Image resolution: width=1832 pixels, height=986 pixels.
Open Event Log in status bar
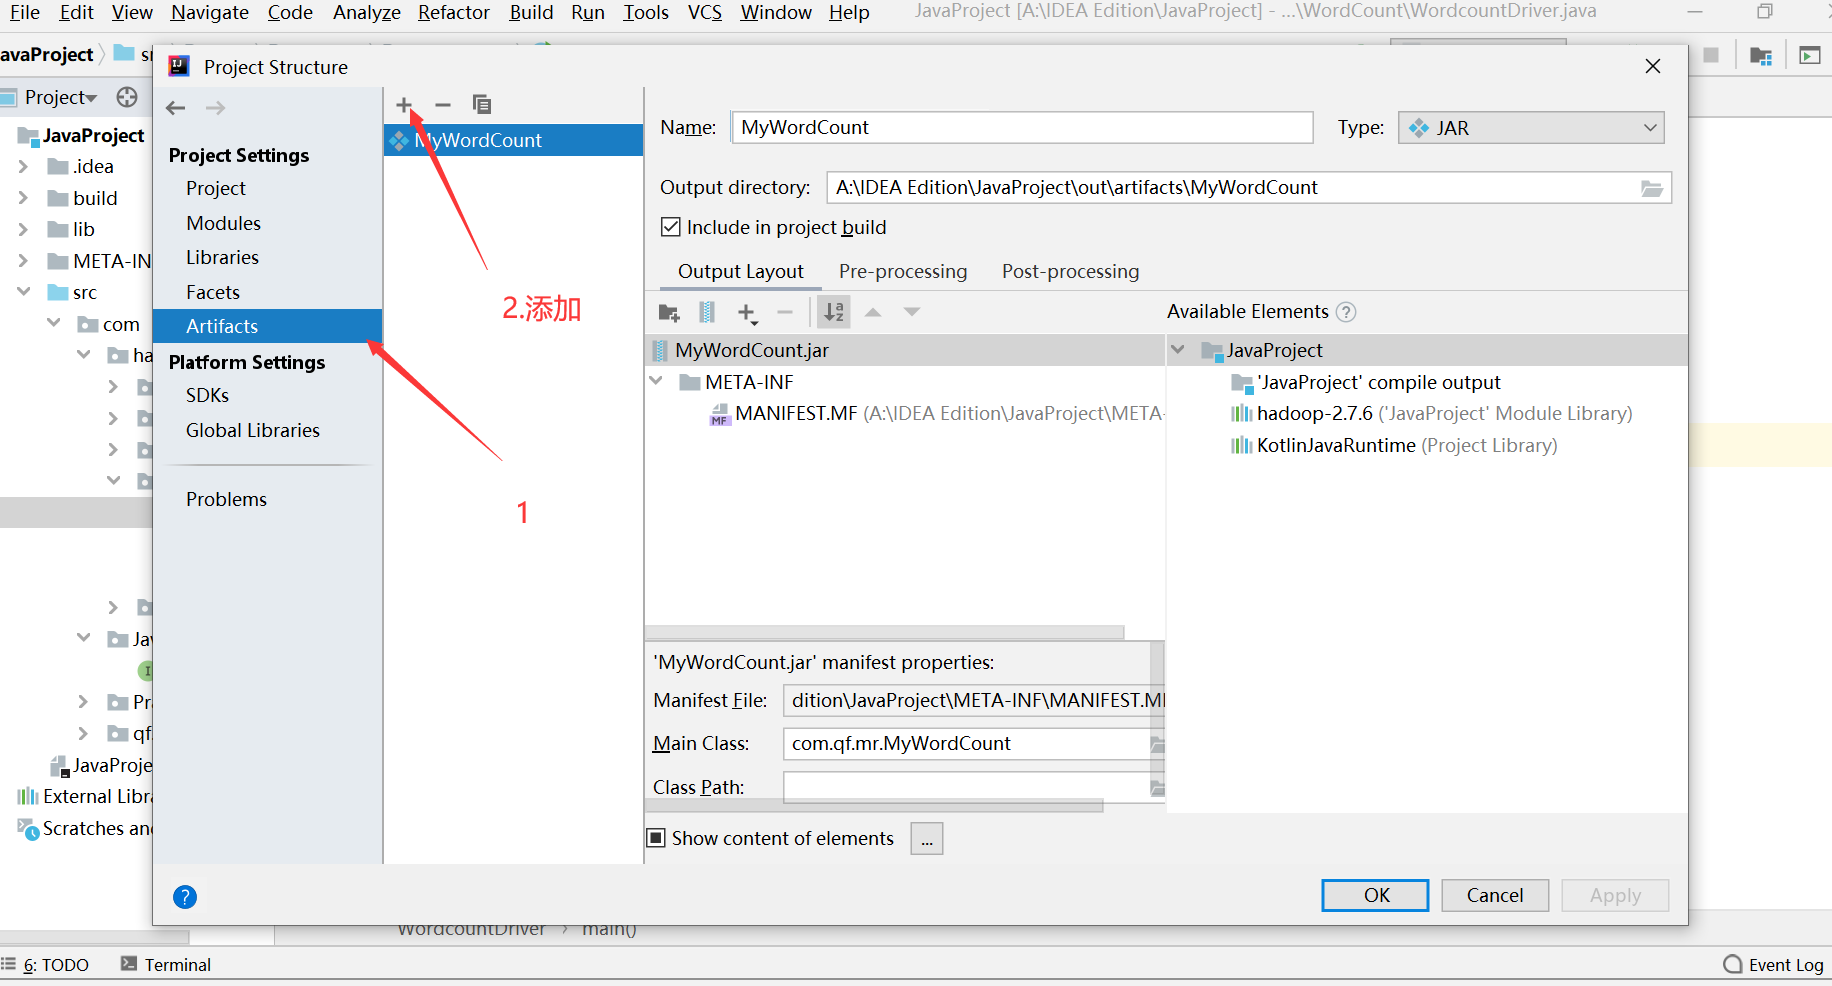tap(1773, 964)
